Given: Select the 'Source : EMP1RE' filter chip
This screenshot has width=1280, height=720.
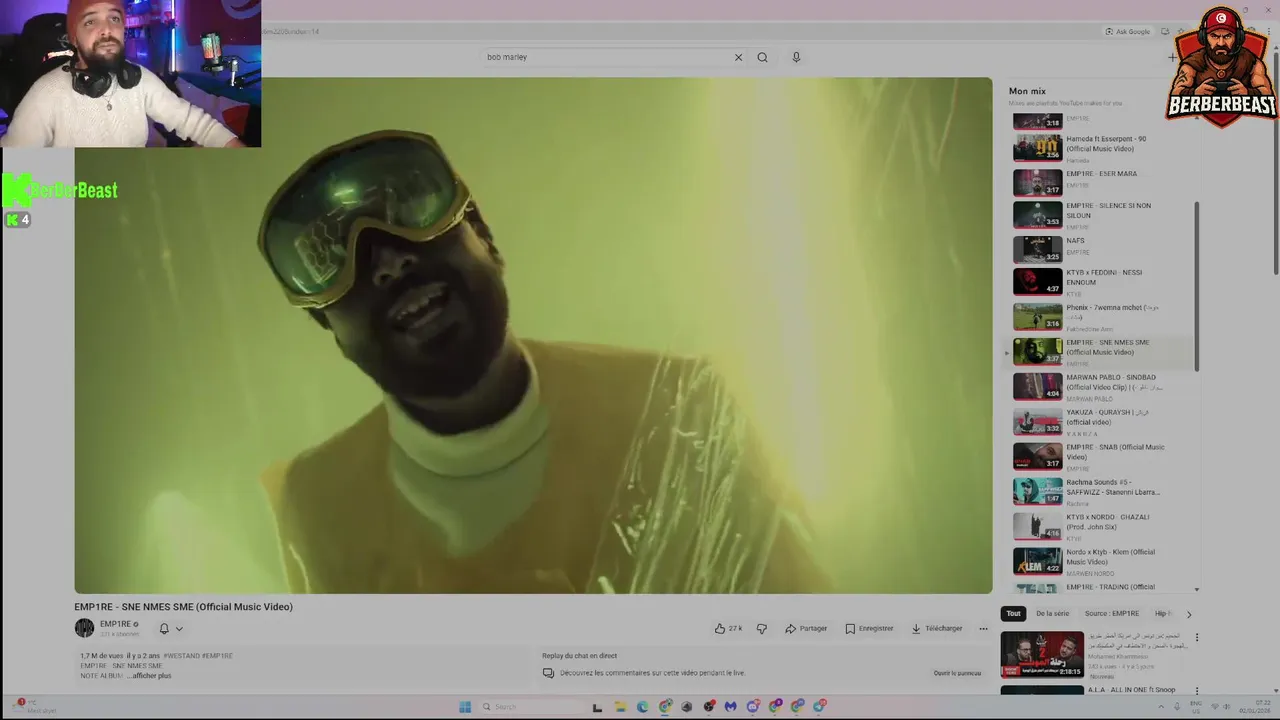Looking at the screenshot, I should click(1112, 613).
